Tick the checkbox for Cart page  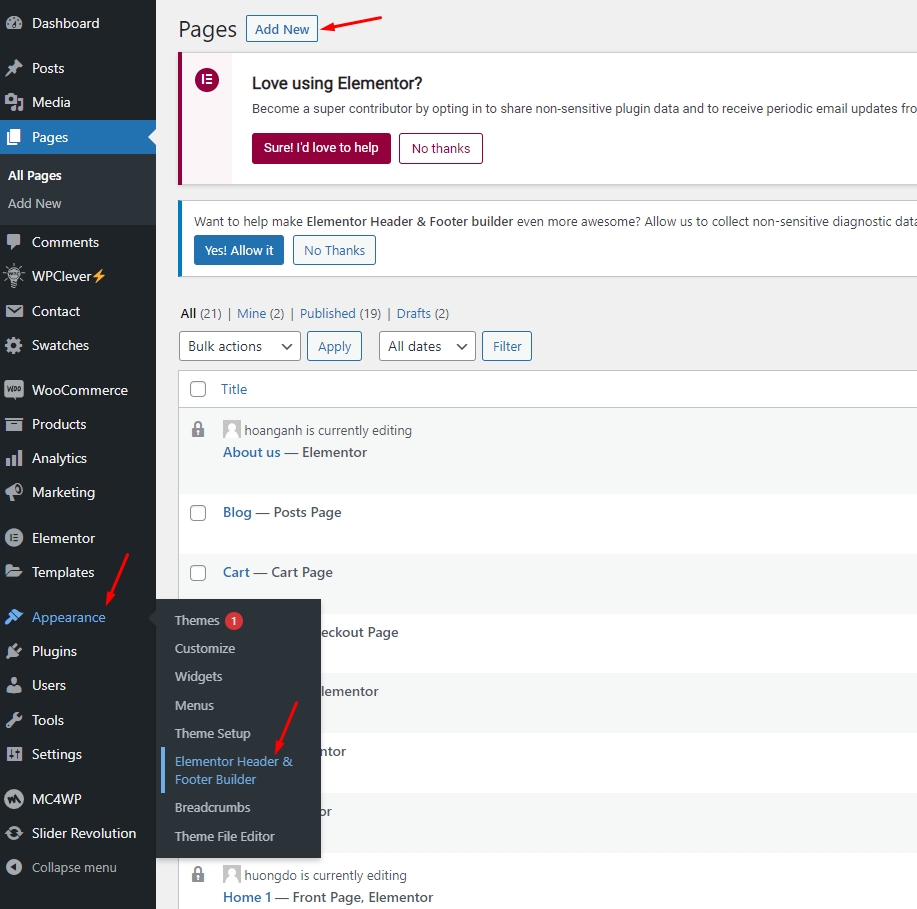point(198,573)
